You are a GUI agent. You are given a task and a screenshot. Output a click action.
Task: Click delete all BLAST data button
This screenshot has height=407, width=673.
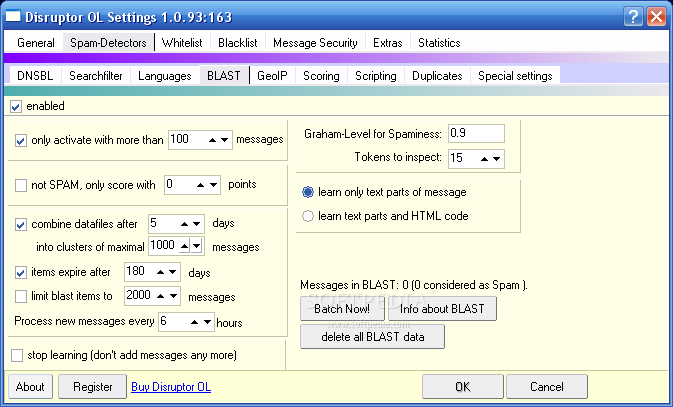373,337
